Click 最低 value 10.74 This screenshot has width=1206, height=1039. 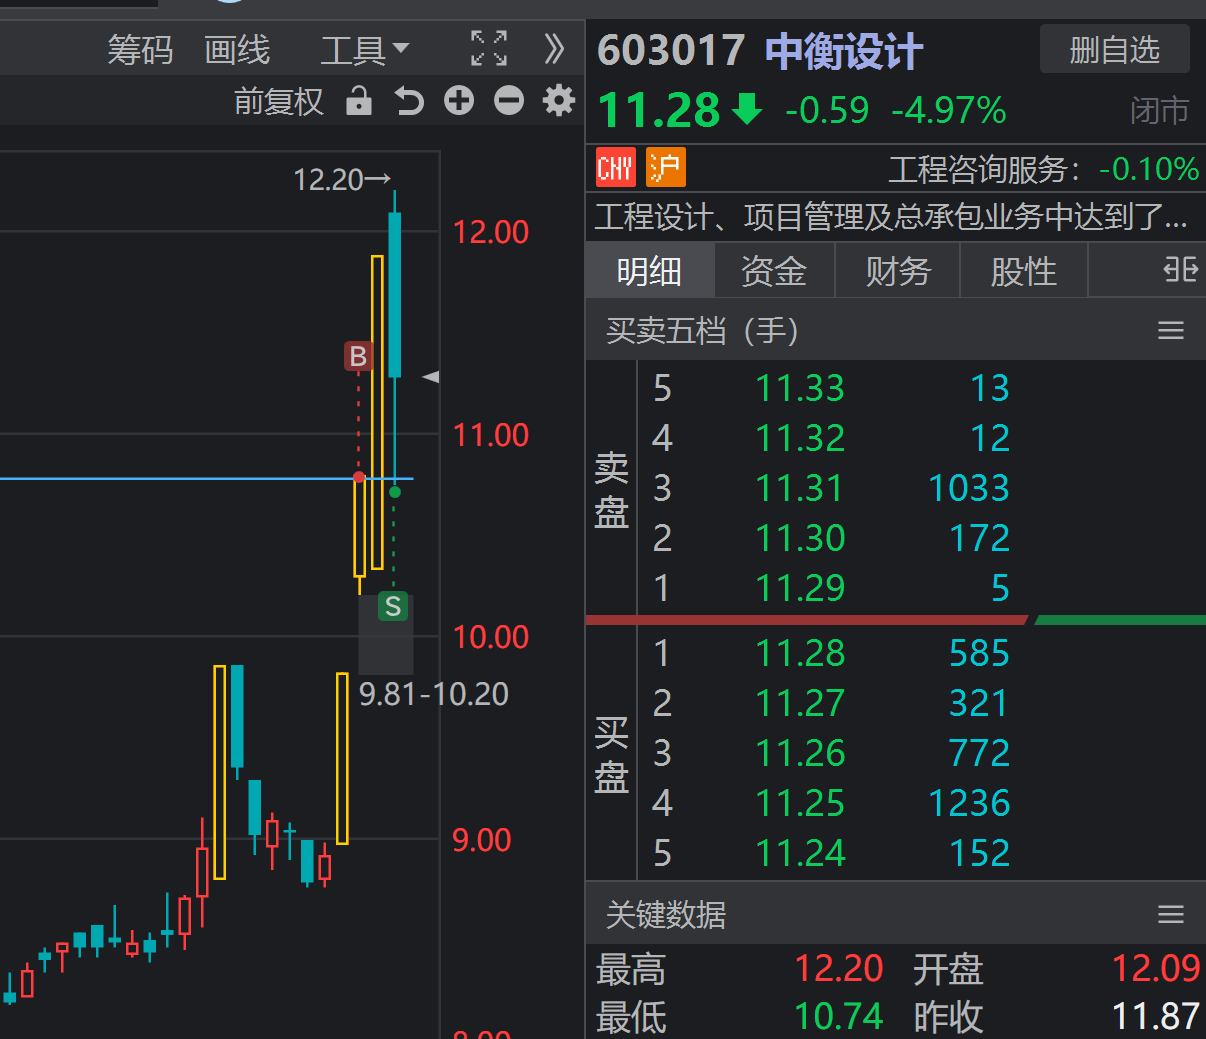pos(838,1017)
